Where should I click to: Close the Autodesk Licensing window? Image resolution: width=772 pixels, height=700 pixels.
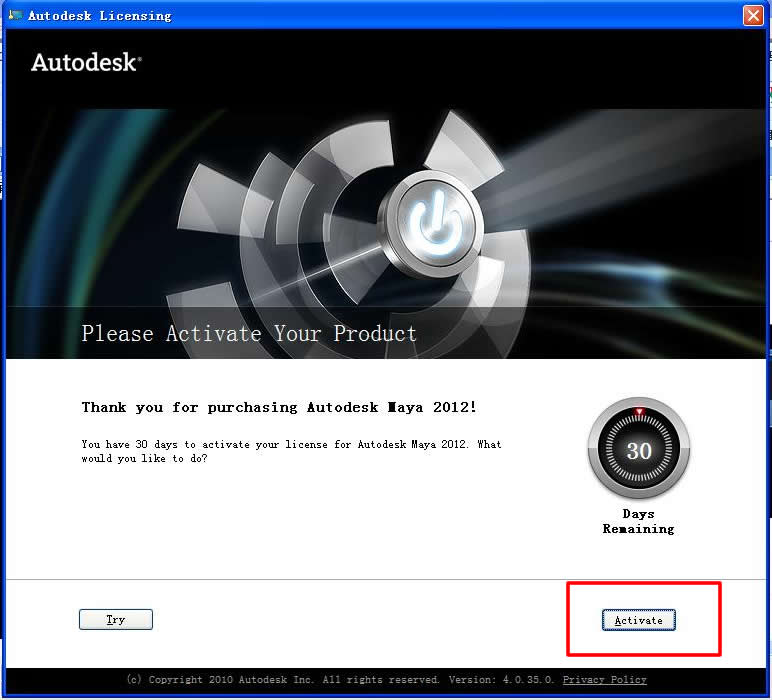pos(753,15)
